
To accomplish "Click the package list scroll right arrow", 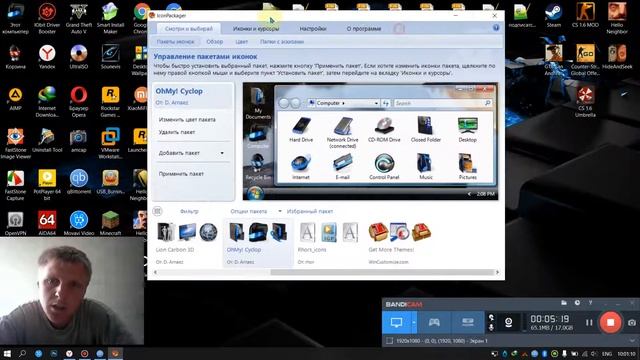I will coord(497,272).
